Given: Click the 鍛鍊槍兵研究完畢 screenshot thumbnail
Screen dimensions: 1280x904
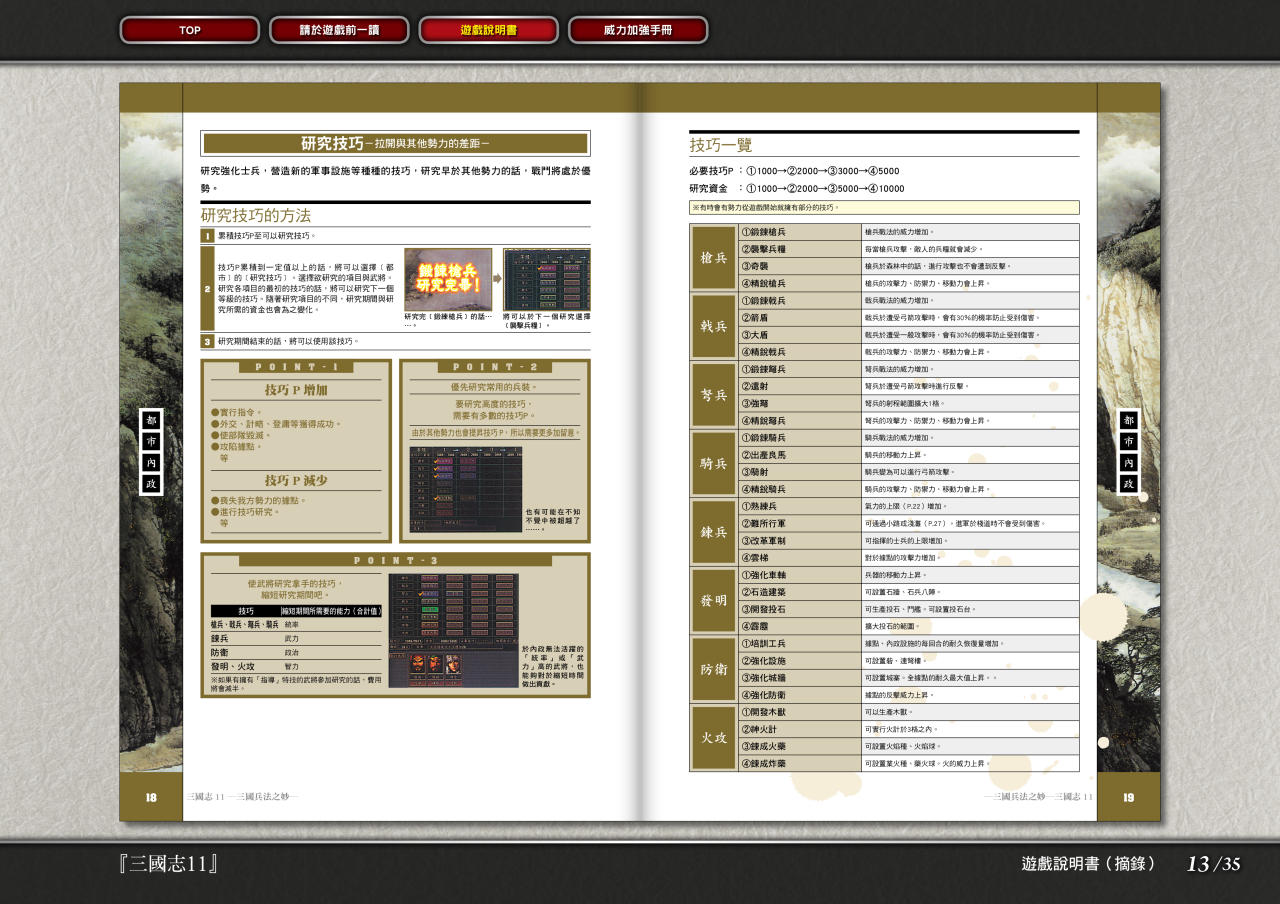Looking at the screenshot, I should click(x=448, y=279).
